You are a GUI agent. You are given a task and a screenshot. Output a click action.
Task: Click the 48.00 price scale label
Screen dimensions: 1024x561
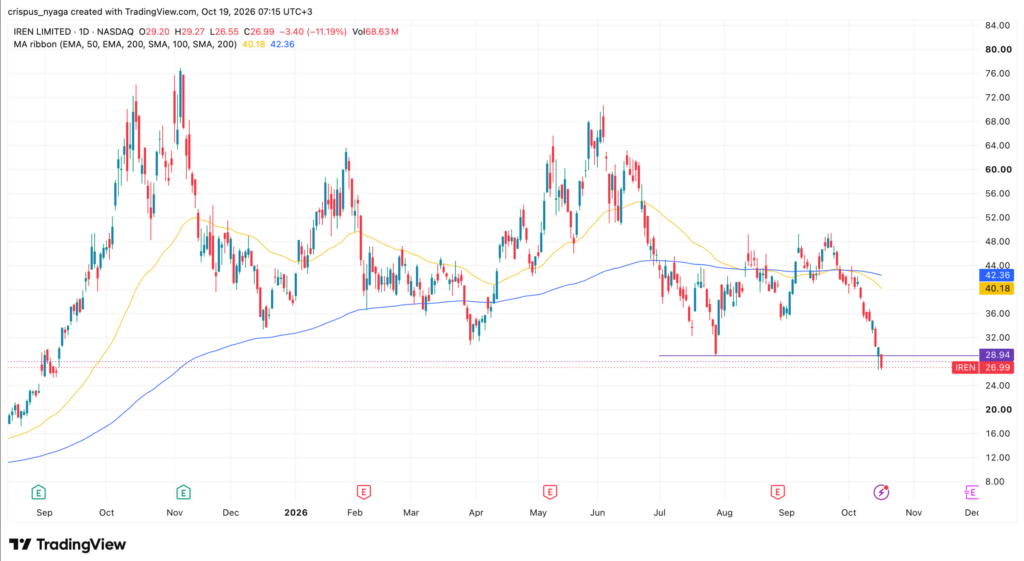pyautogui.click(x=998, y=242)
